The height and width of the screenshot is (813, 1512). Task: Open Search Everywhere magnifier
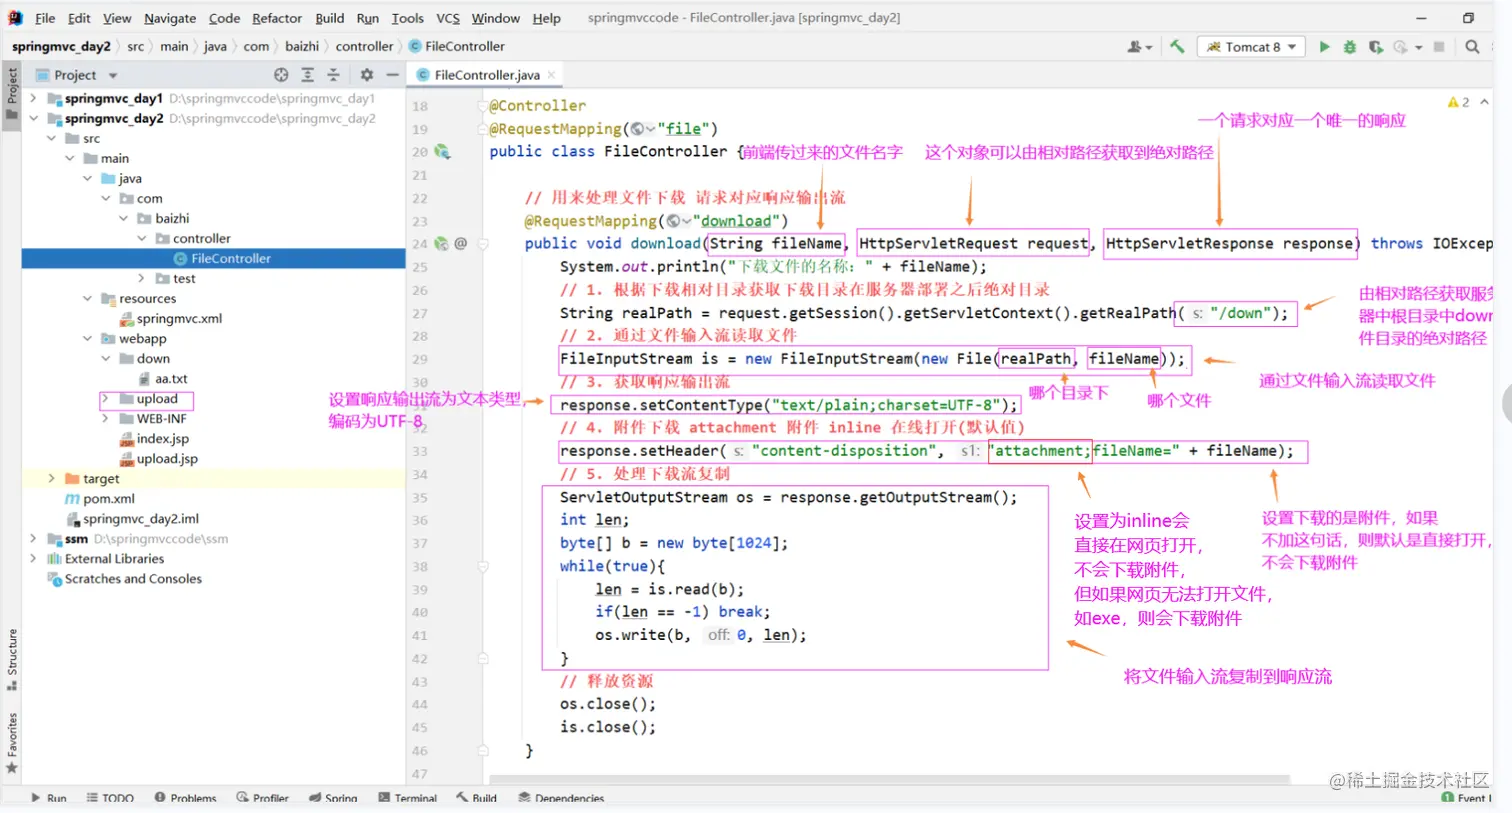click(1472, 47)
